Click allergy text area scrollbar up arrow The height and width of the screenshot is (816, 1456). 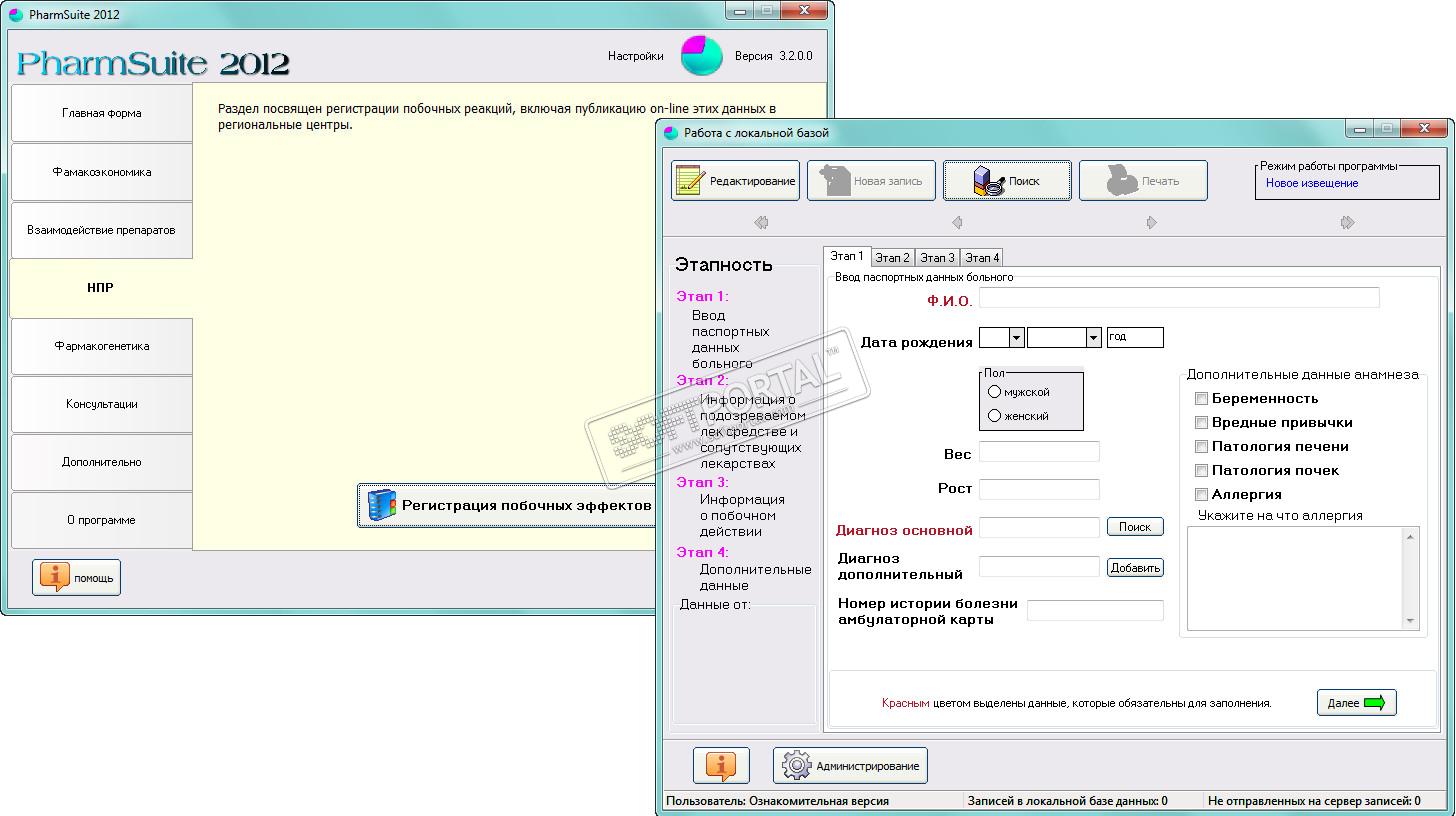(x=1411, y=537)
